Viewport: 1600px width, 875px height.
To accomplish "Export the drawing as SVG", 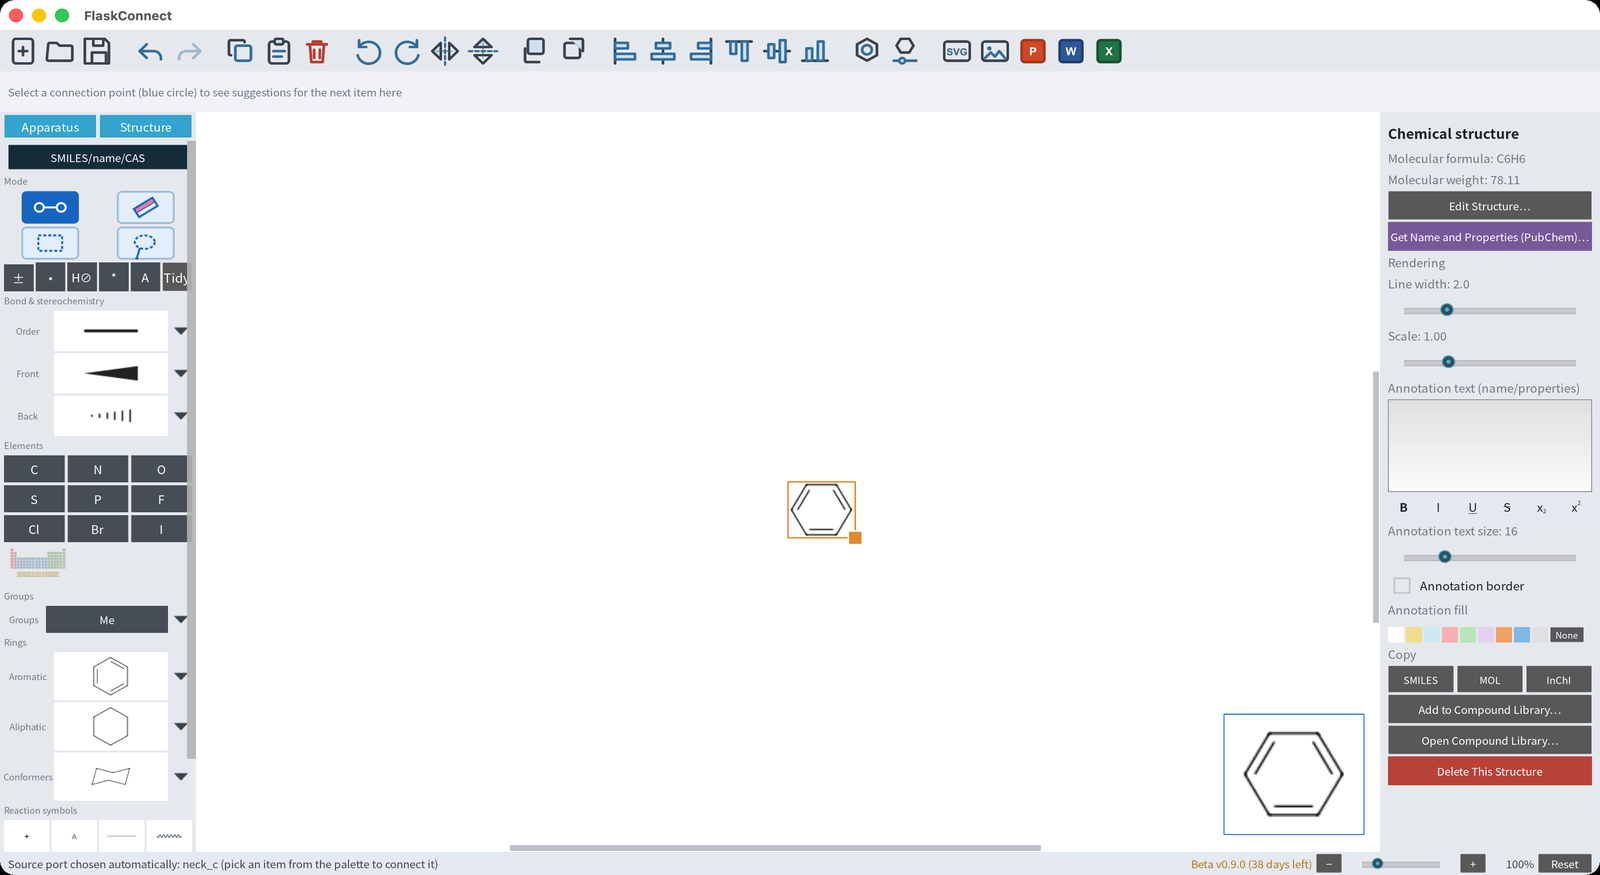I will (957, 51).
